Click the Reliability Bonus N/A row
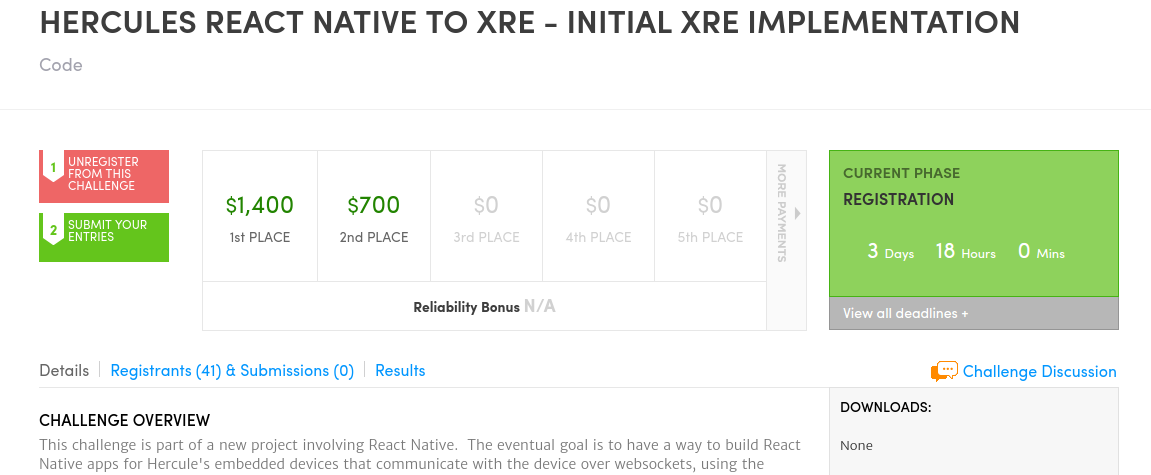This screenshot has width=1151, height=475. (484, 306)
